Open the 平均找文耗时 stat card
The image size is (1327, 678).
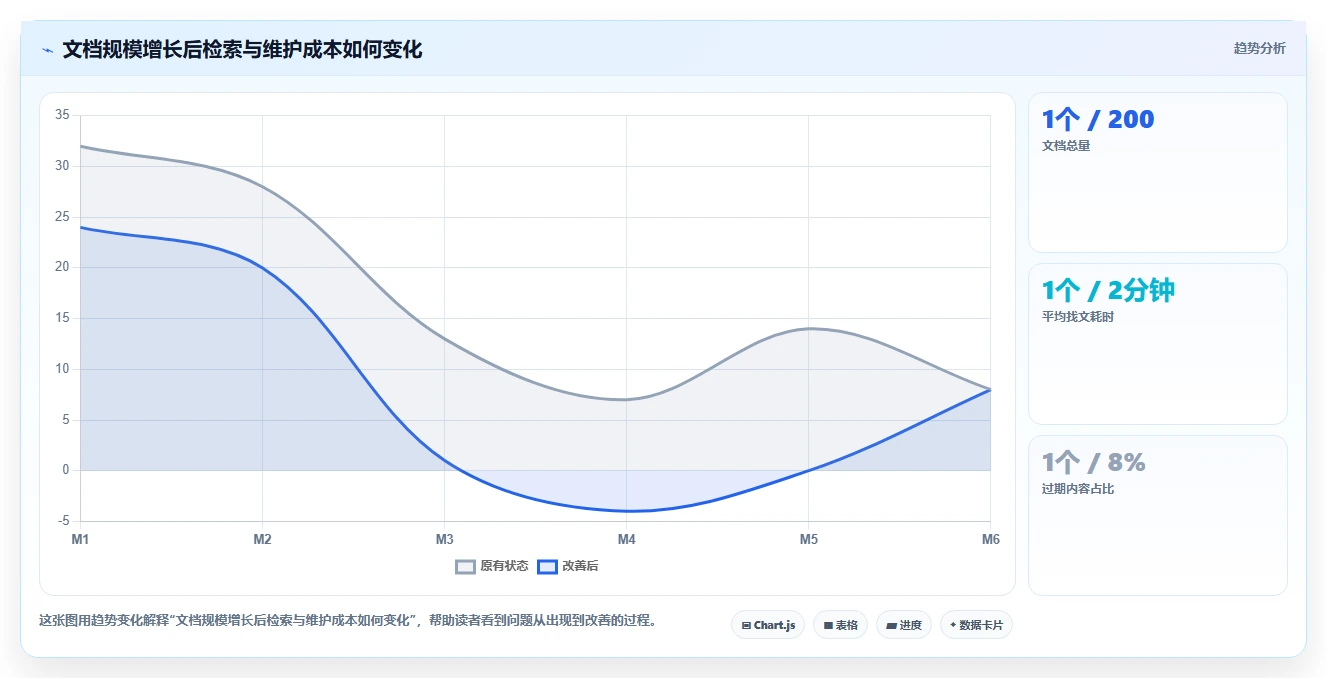click(1158, 344)
